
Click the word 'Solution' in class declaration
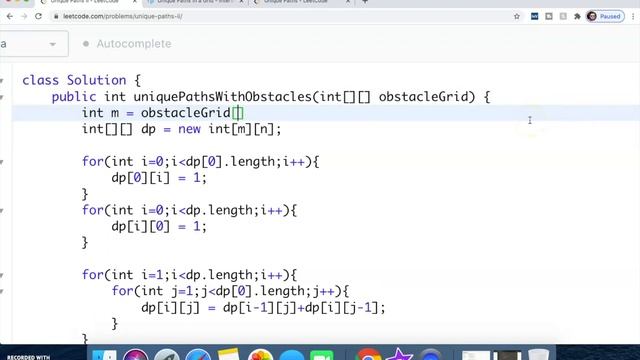[97, 80]
